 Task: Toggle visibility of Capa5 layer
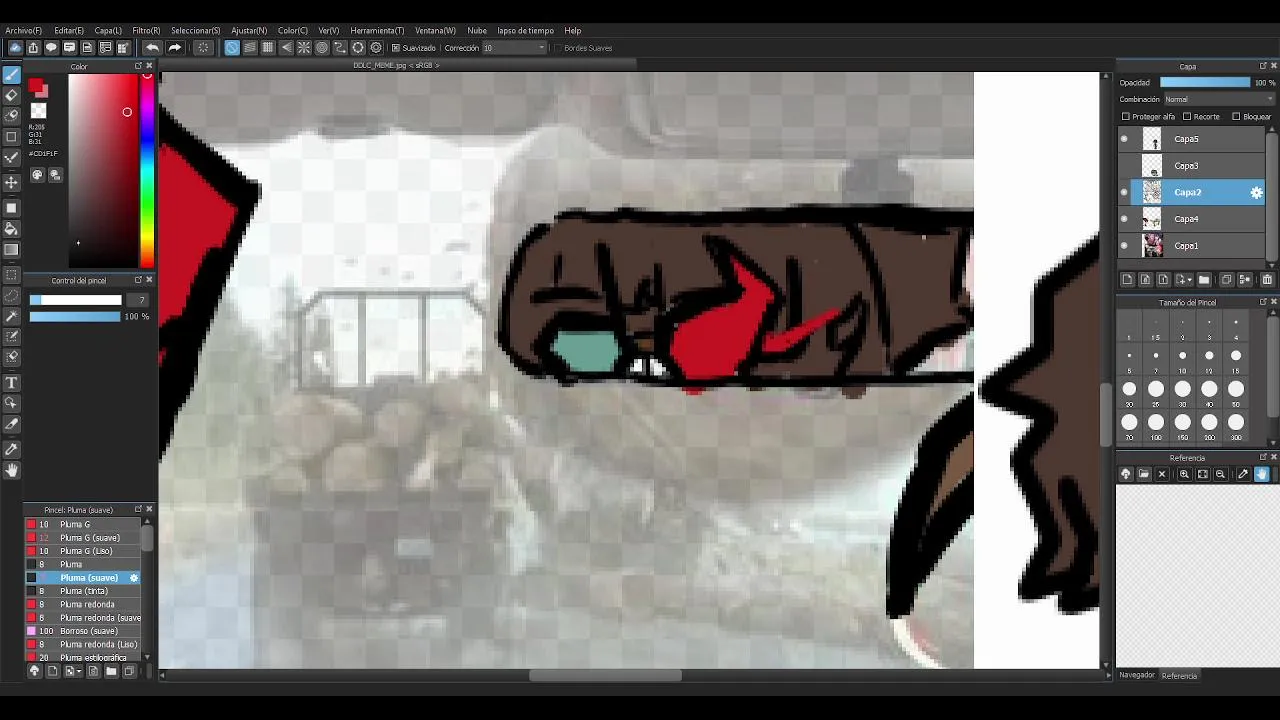click(1124, 139)
